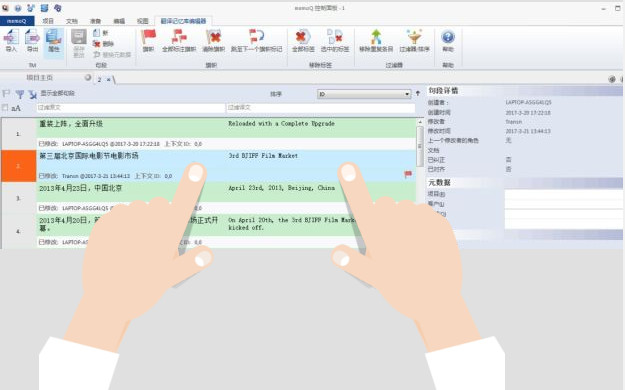The width and height of the screenshot is (625, 390).
Task: Click the Export (导出) ribbon icon
Action: click(x=32, y=41)
